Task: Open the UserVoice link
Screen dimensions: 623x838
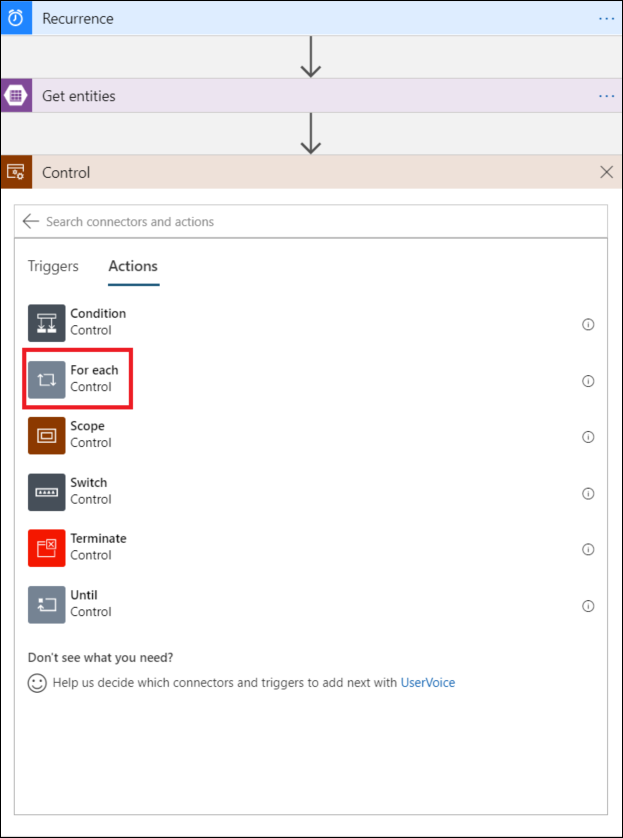Action: 427,682
